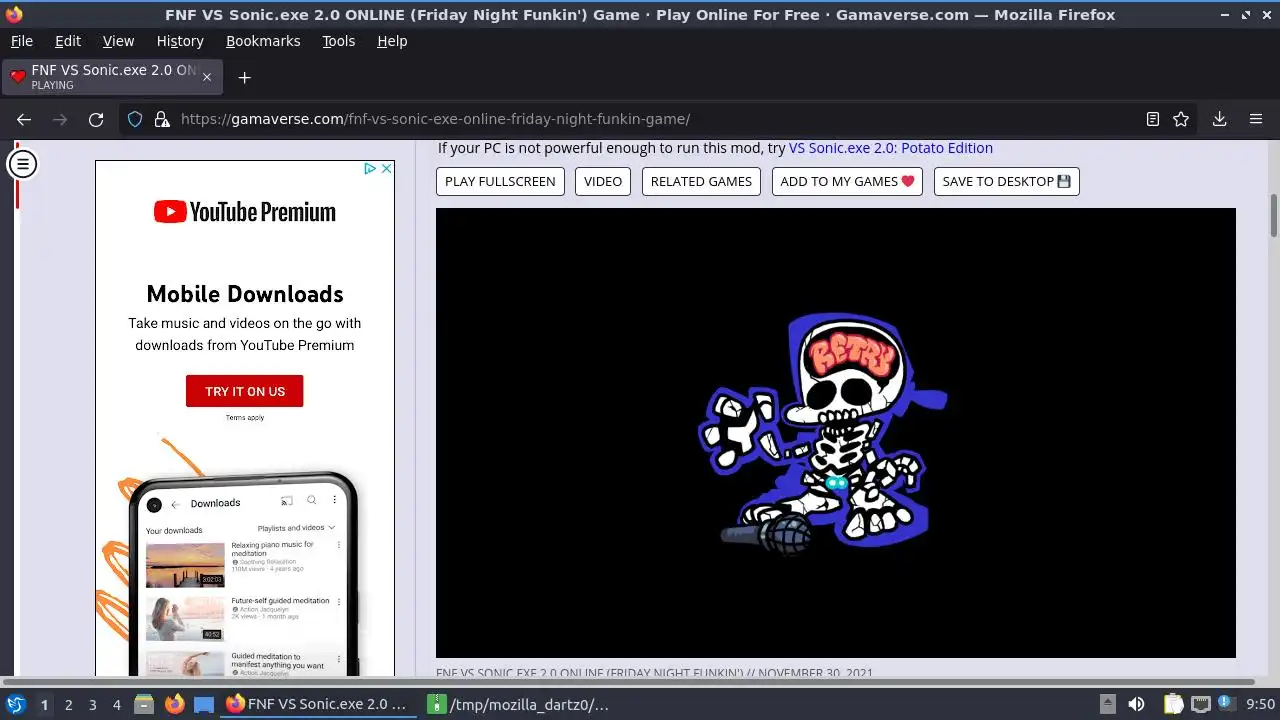This screenshot has height=720, width=1280.
Task: Open the VS Sonic.exe 2.0: Potato Edition link
Action: point(891,148)
